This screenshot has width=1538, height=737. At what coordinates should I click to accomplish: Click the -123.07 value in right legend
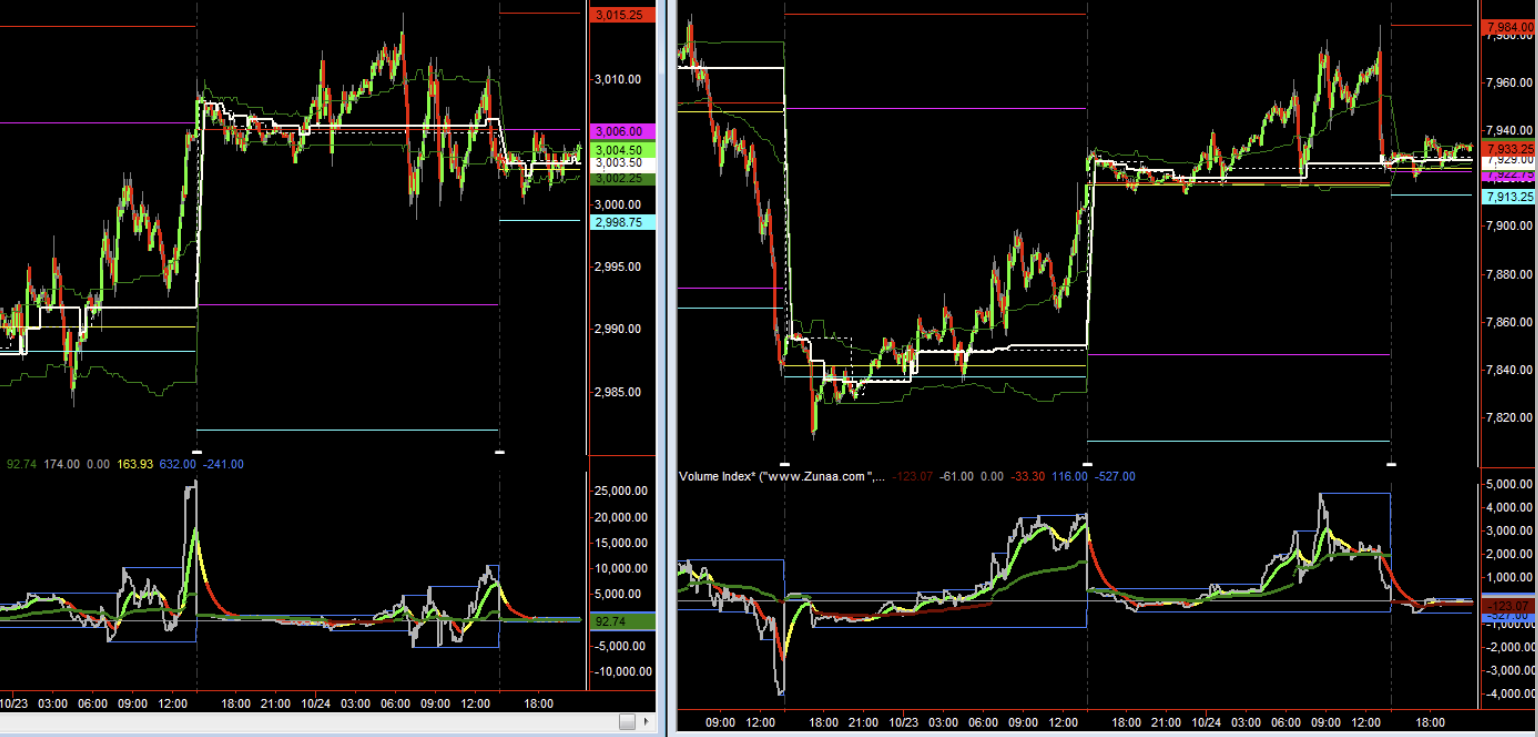(912, 477)
